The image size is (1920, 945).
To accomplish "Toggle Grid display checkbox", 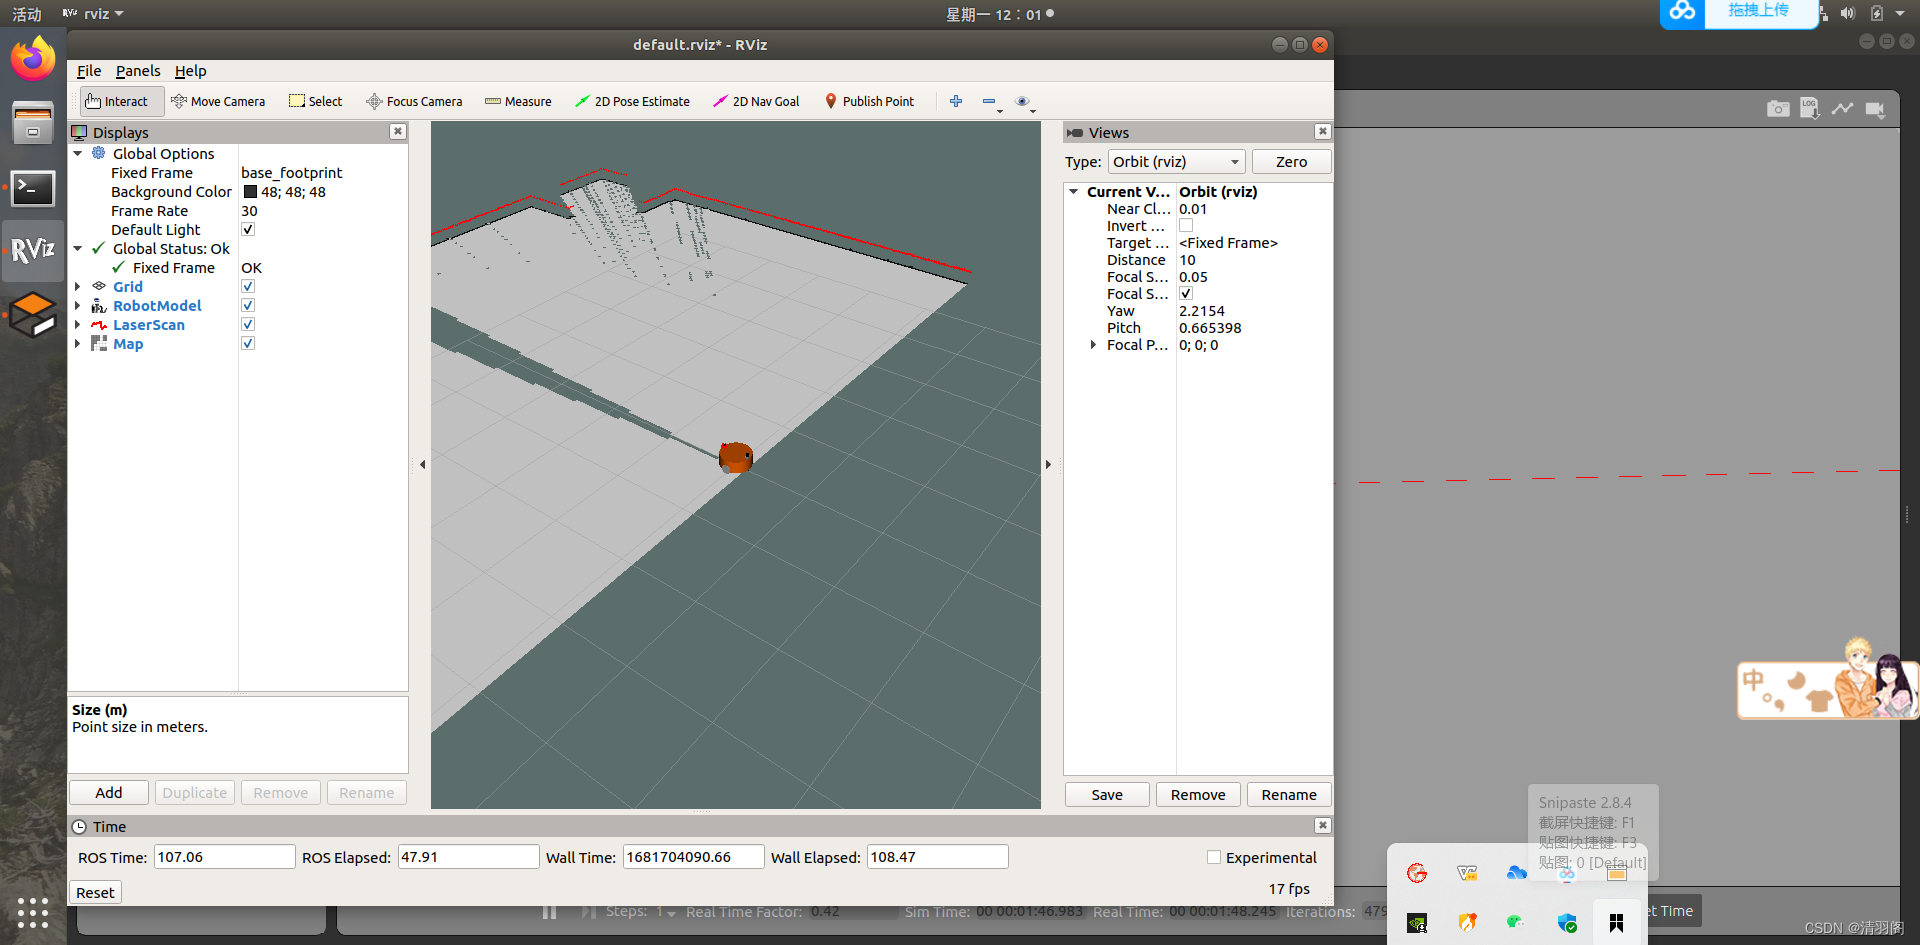I will 248,286.
